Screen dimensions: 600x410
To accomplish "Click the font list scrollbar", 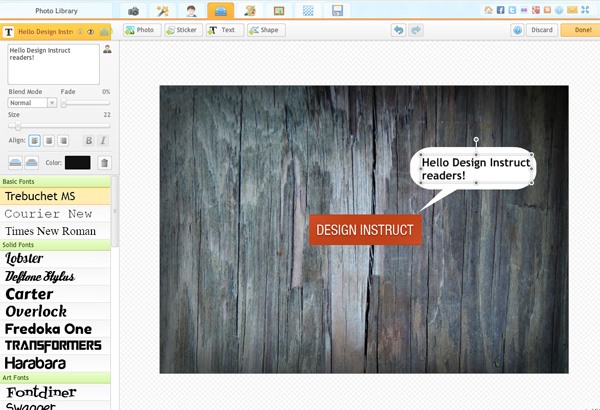I will pyautogui.click(x=115, y=211).
